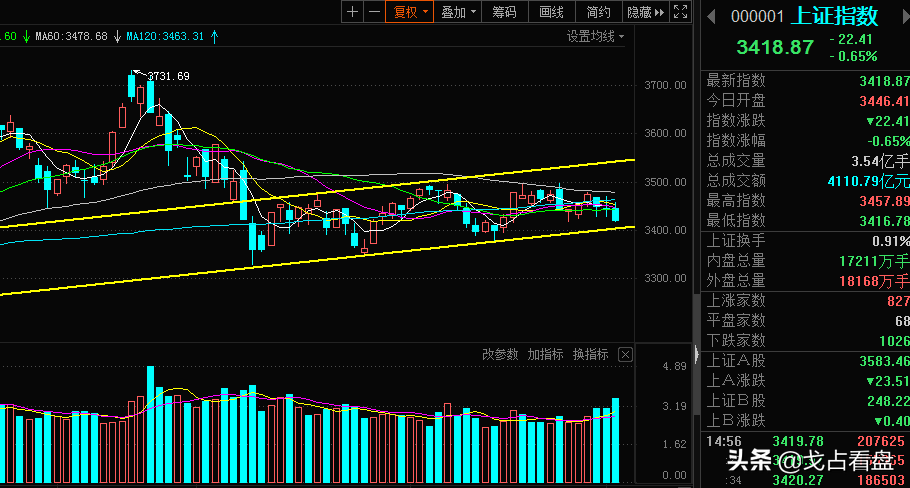
Task: Click the phone icon beside stock code 000001
Action: [711, 16]
